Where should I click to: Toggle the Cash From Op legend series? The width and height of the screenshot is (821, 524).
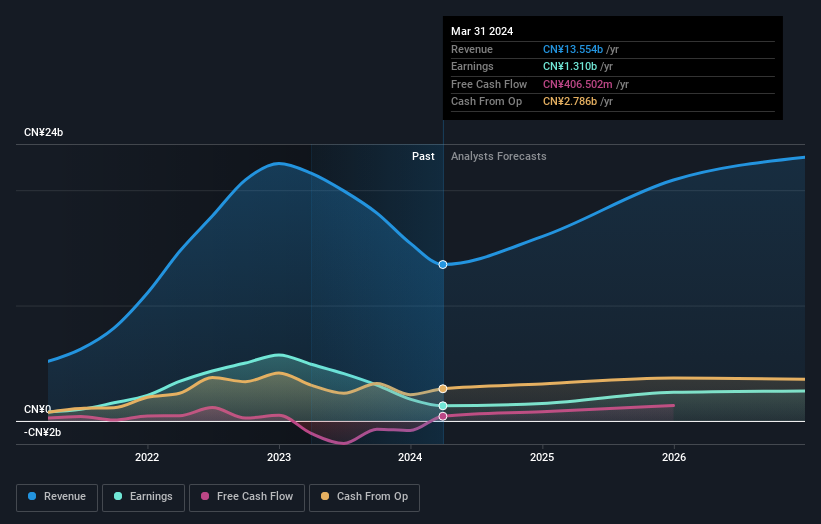tap(364, 497)
